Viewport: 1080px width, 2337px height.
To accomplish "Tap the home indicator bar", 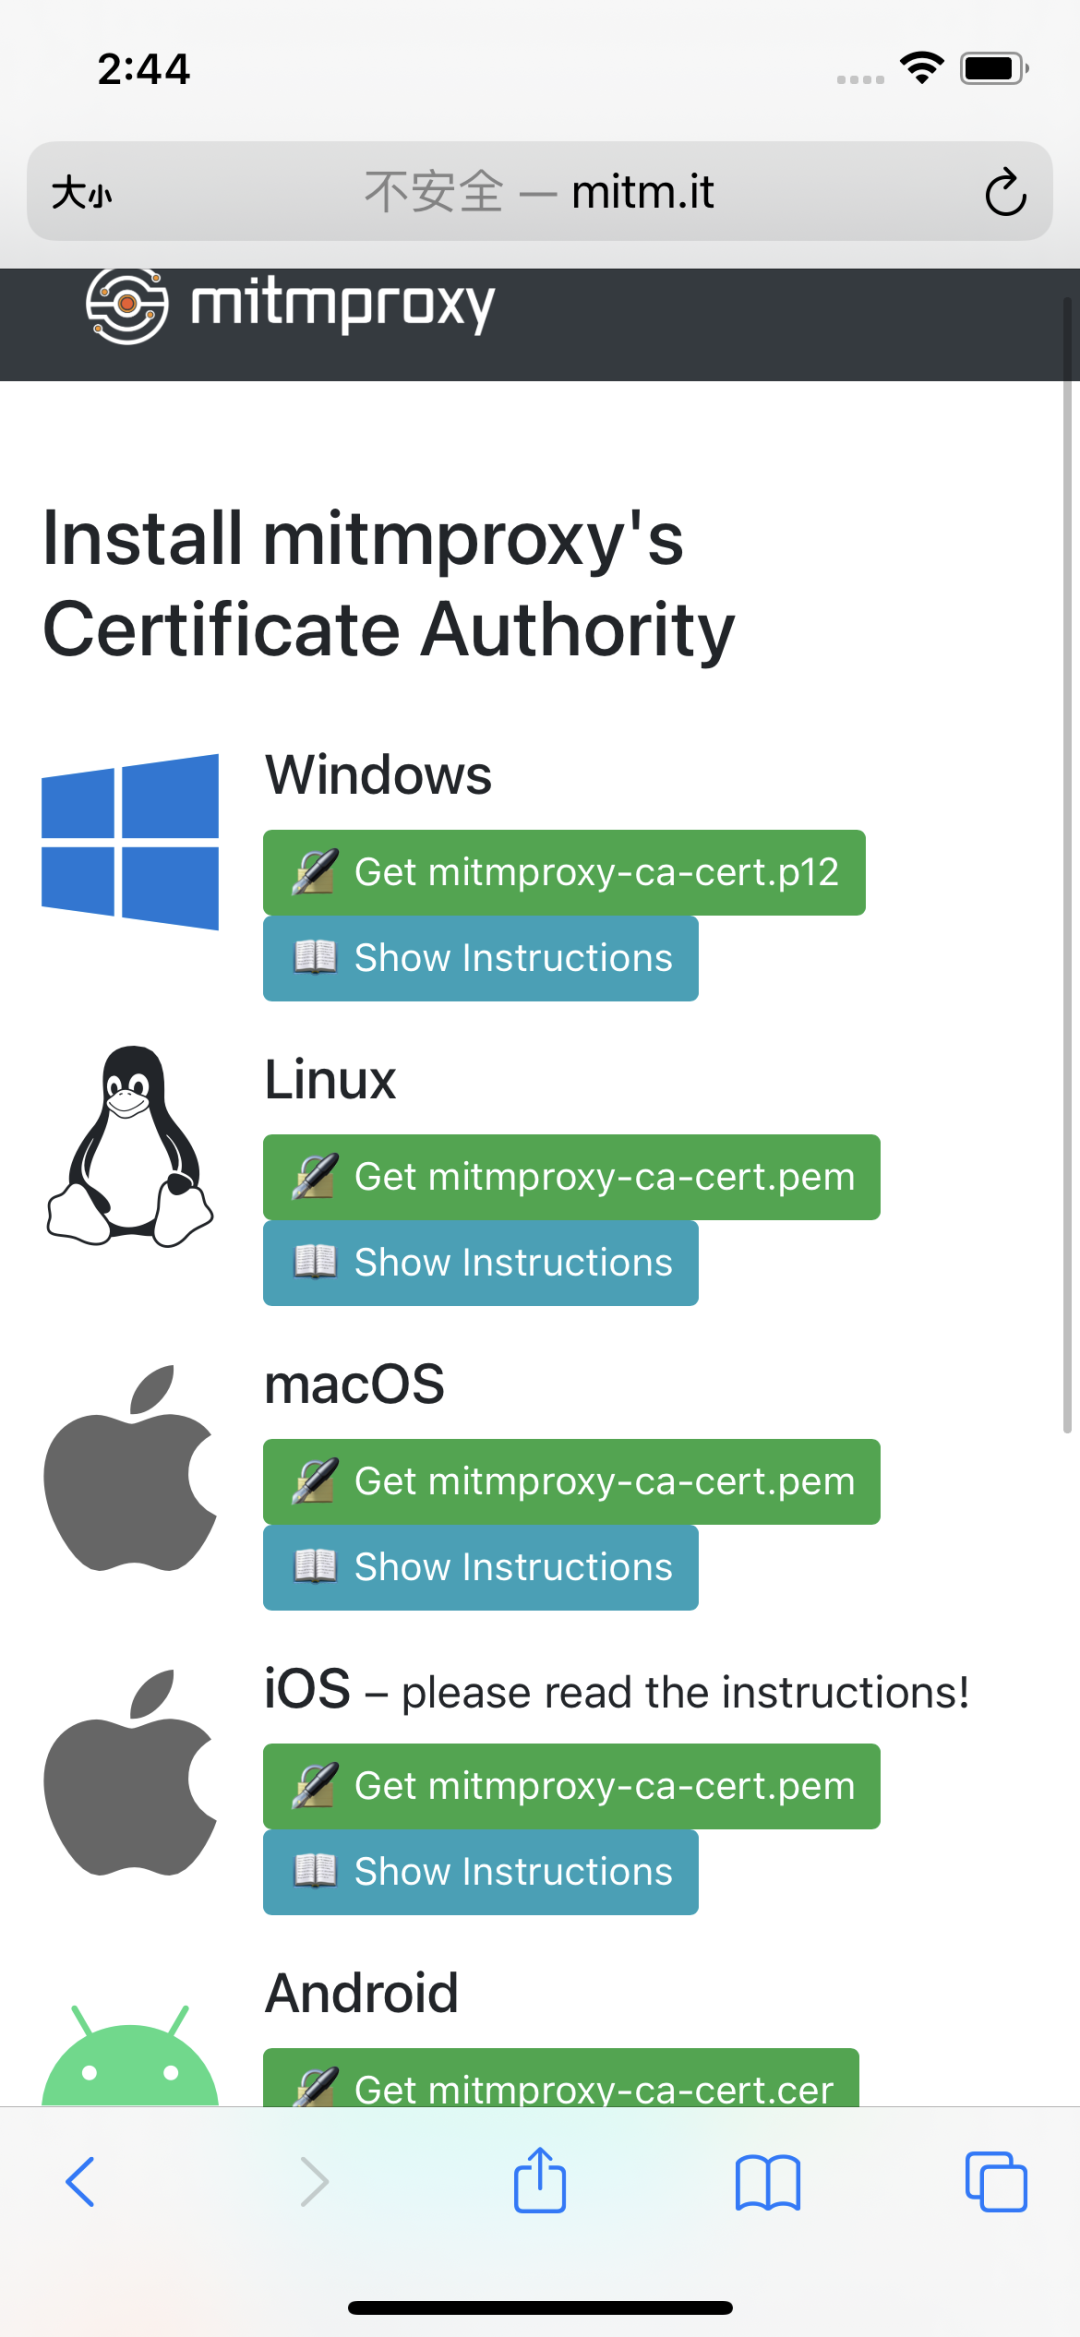I will (540, 2307).
